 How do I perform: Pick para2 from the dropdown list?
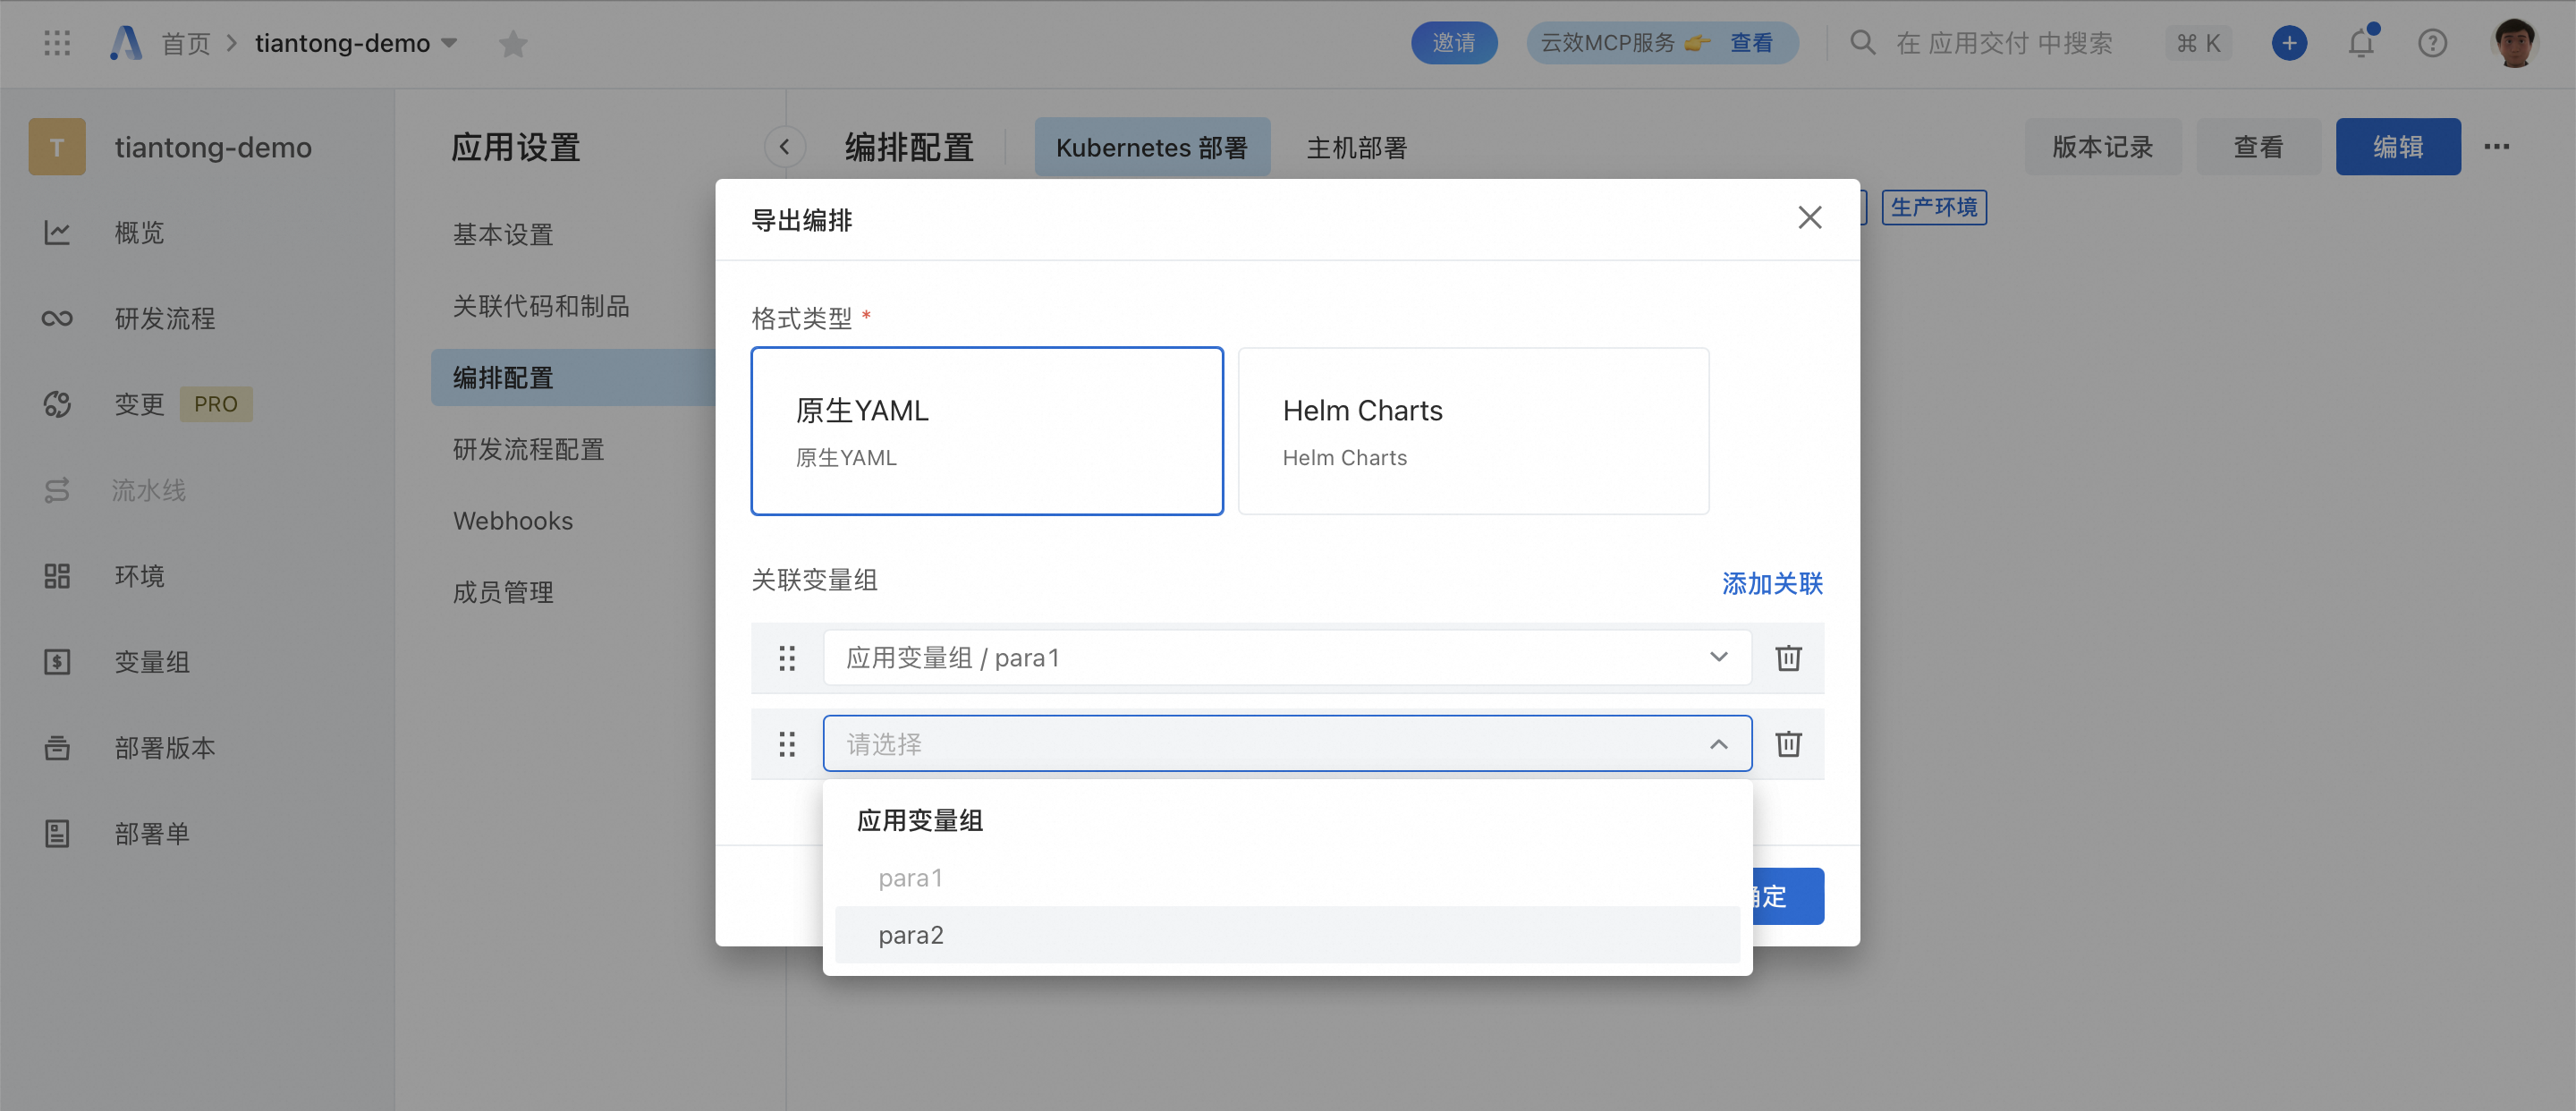[911, 935]
